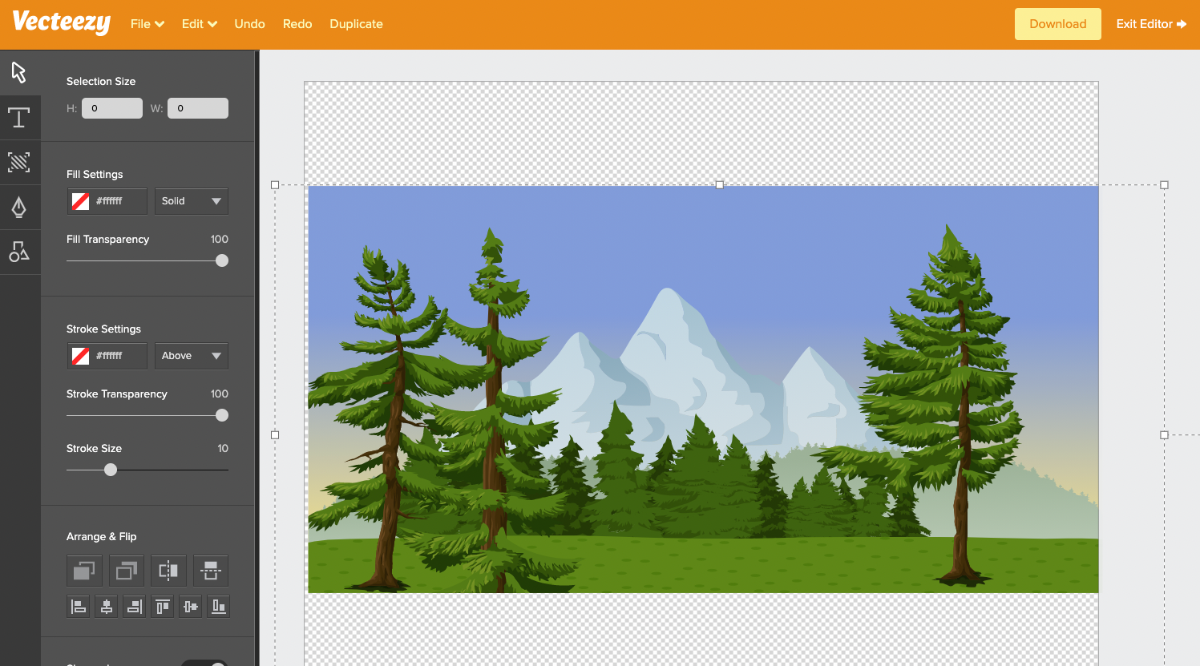Align objects to left edge
The image size is (1200, 666).
tap(78, 606)
